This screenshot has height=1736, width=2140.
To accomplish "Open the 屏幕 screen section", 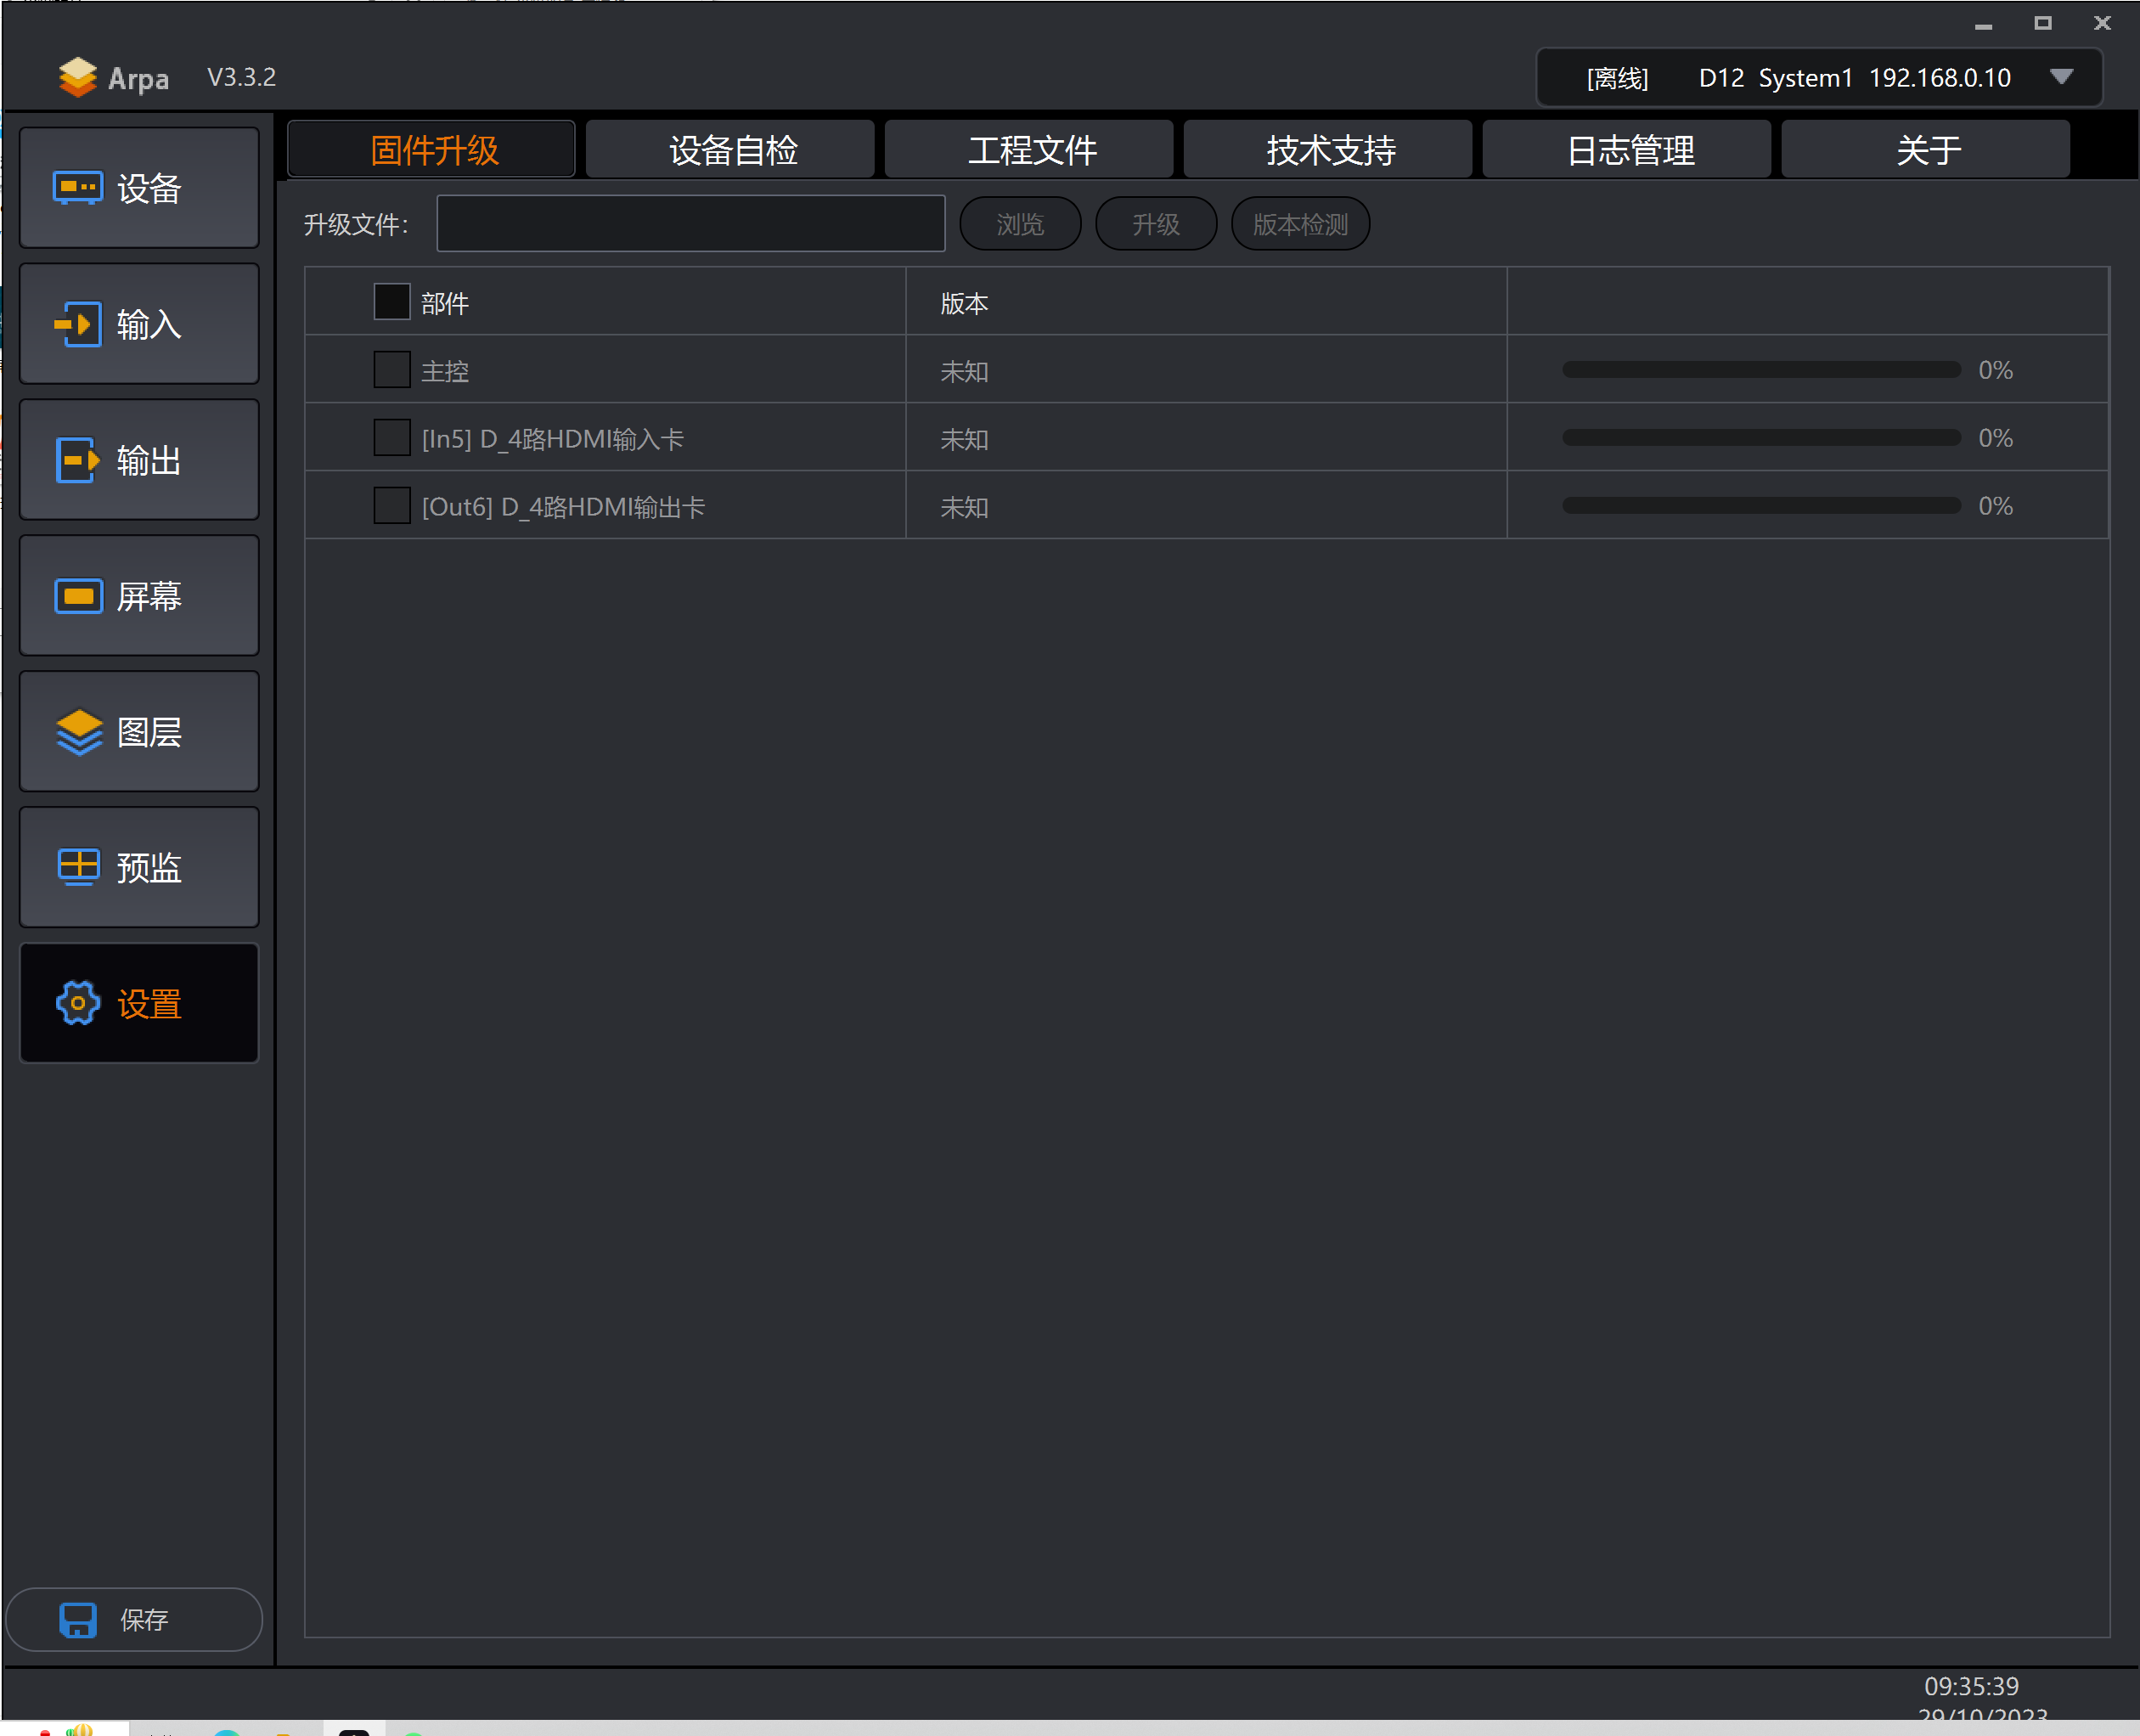I will (139, 596).
